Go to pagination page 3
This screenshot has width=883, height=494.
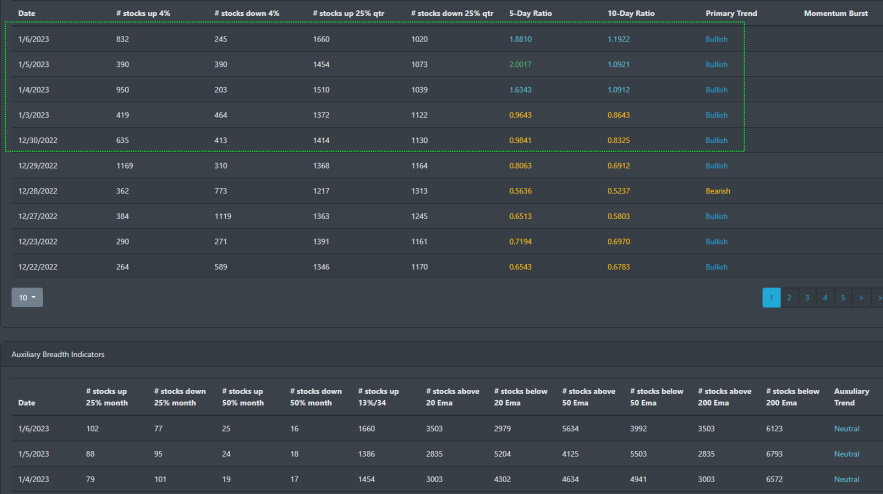pos(807,298)
